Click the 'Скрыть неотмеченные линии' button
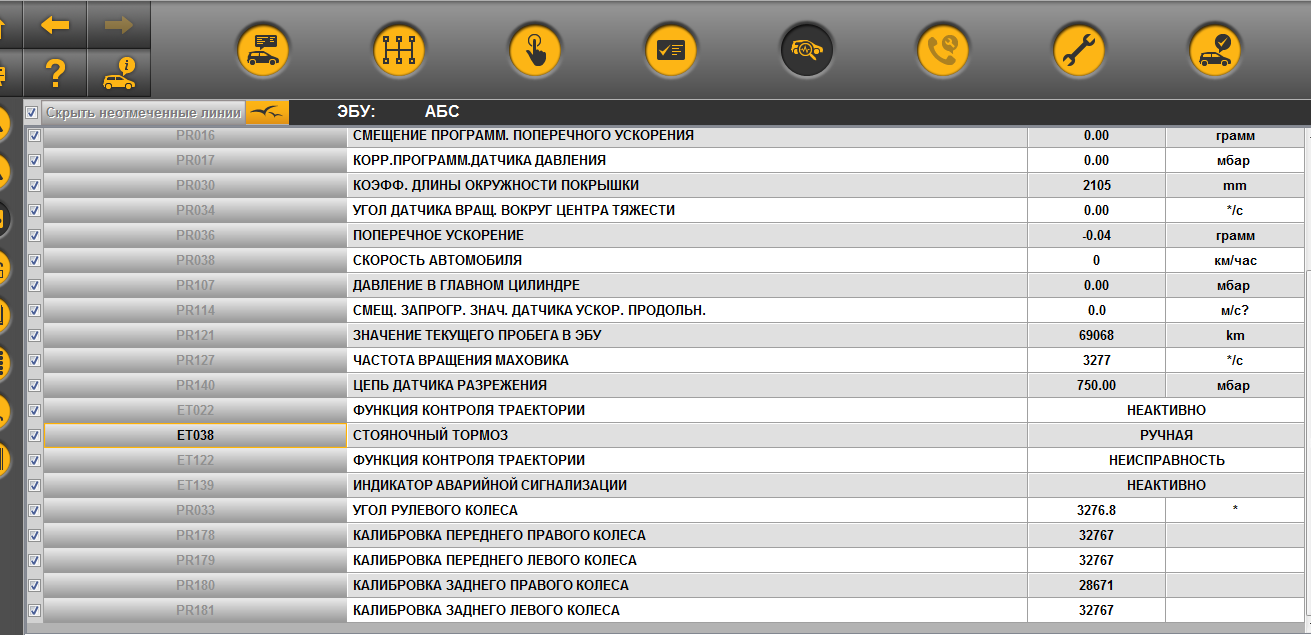Screen dimensions: 1311x635 click(x=143, y=112)
